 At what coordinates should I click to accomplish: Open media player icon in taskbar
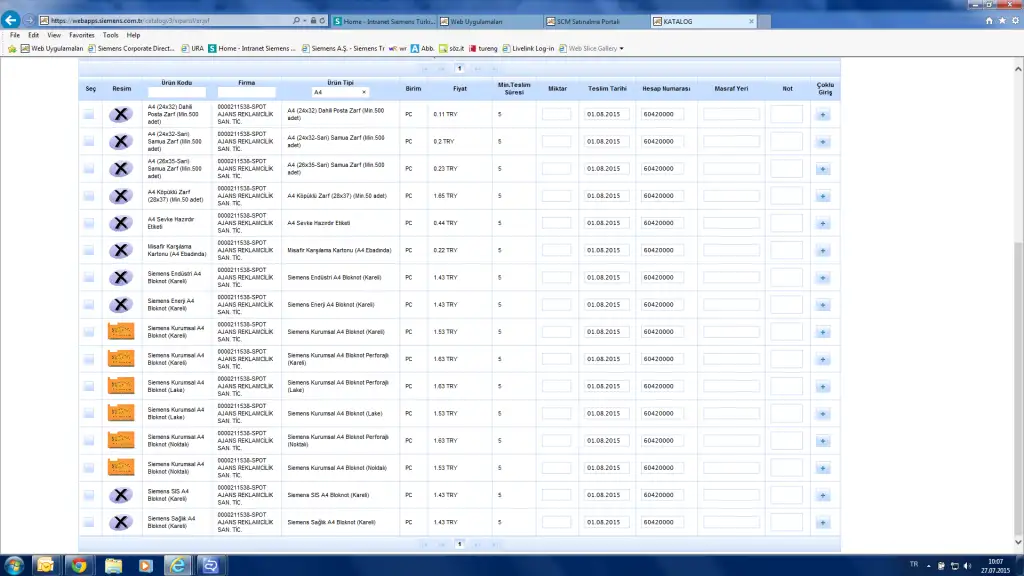[x=145, y=566]
